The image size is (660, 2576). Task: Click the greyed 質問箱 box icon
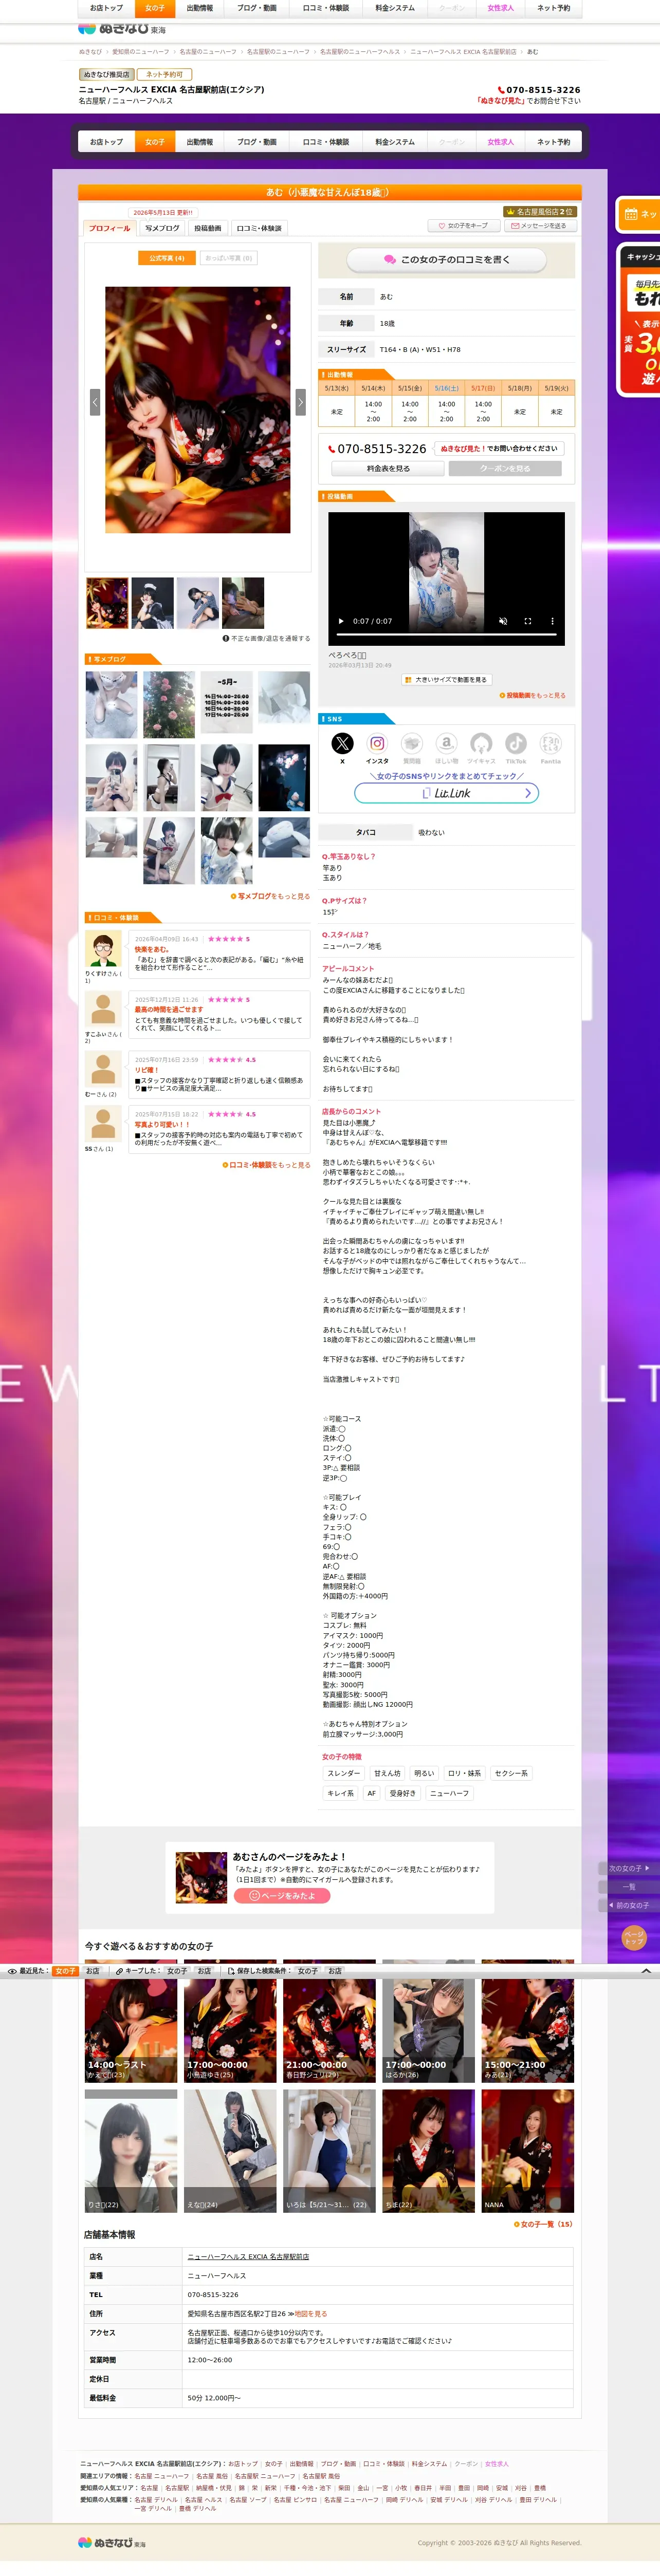tap(412, 743)
